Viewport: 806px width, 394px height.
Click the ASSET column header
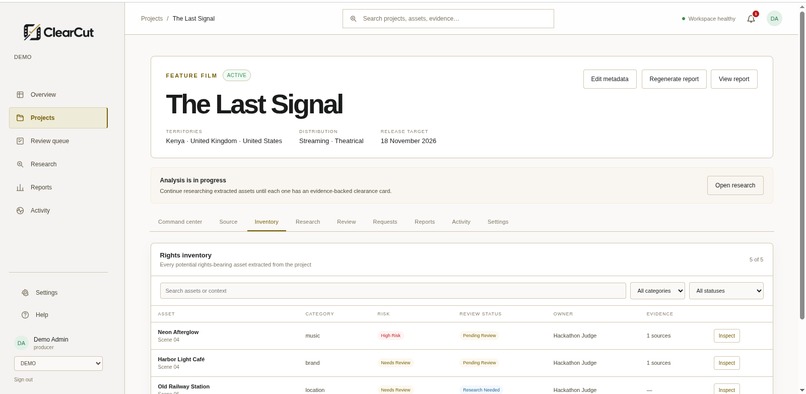[166, 314]
